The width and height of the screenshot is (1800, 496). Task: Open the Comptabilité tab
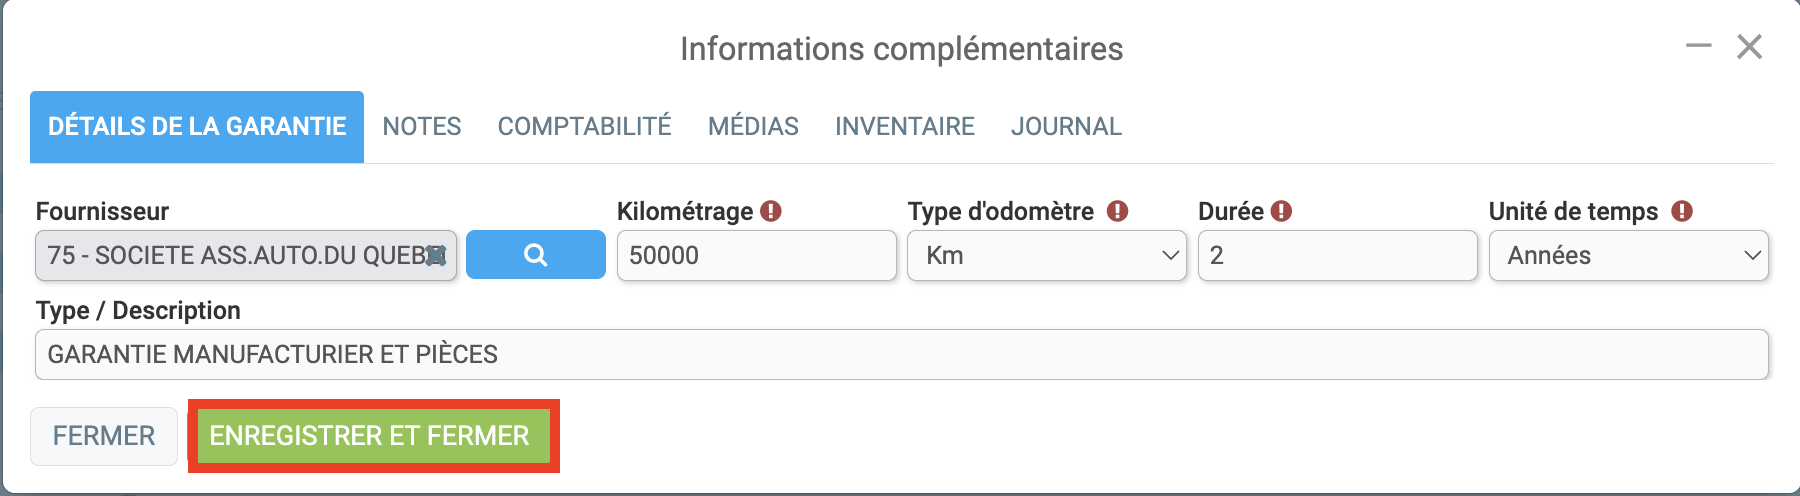click(x=584, y=126)
